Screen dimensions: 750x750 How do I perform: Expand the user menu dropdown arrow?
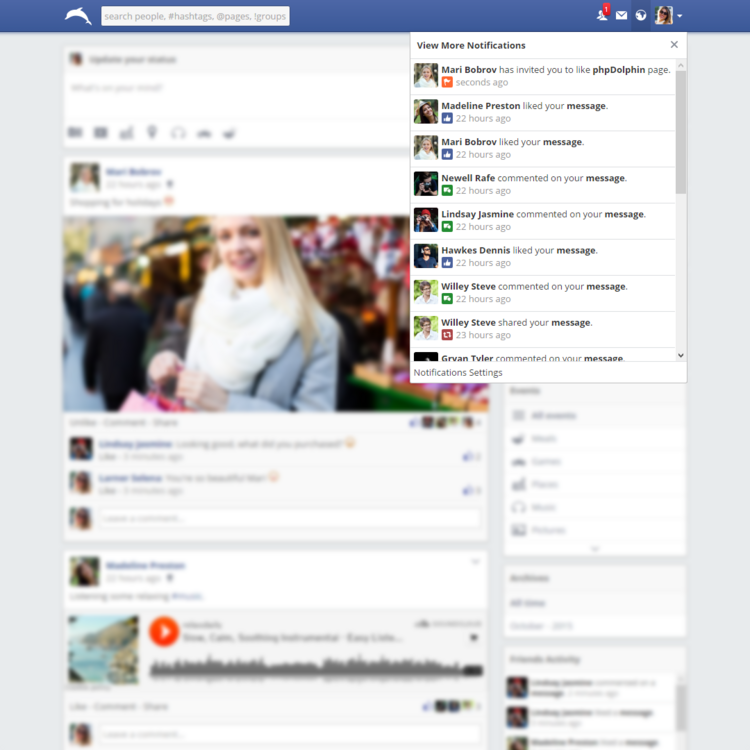680,16
